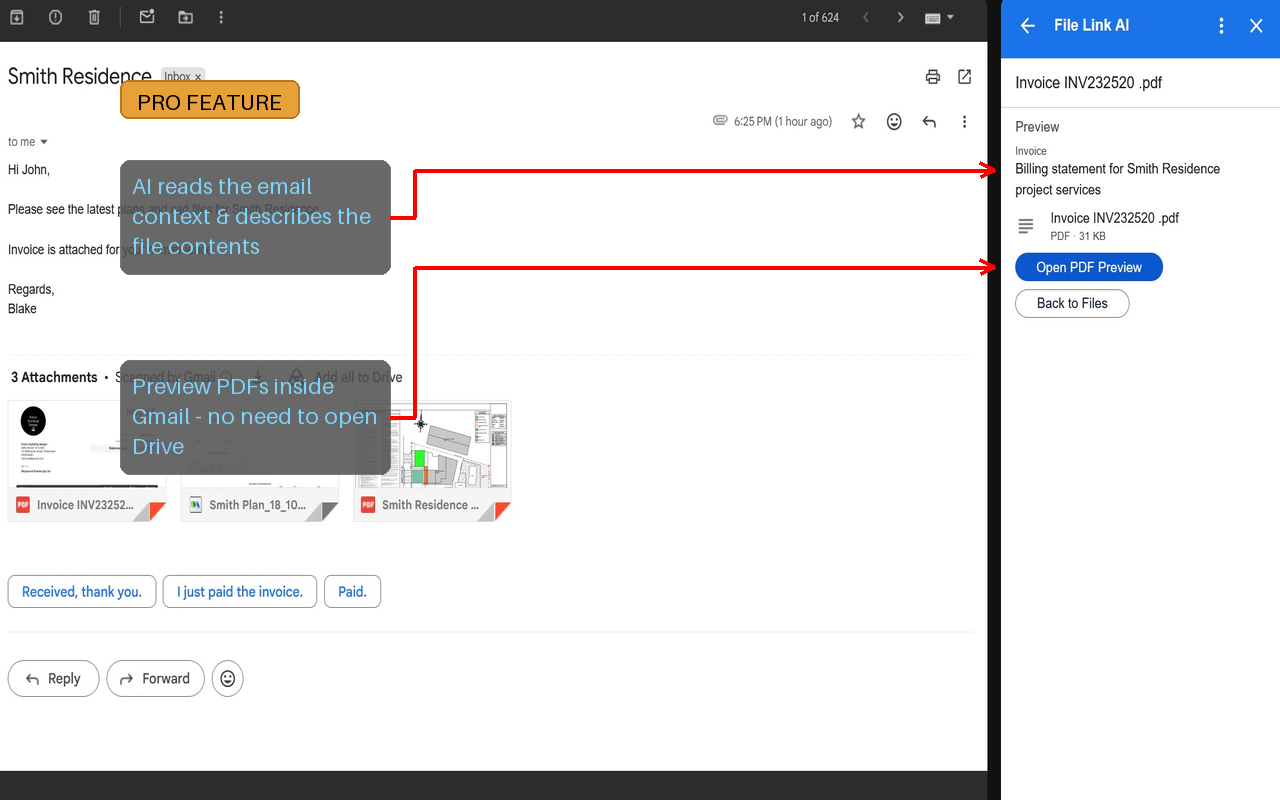1280x800 pixels.
Task: Click the "Billing statement for Smith Residence" description
Action: pos(1118,179)
